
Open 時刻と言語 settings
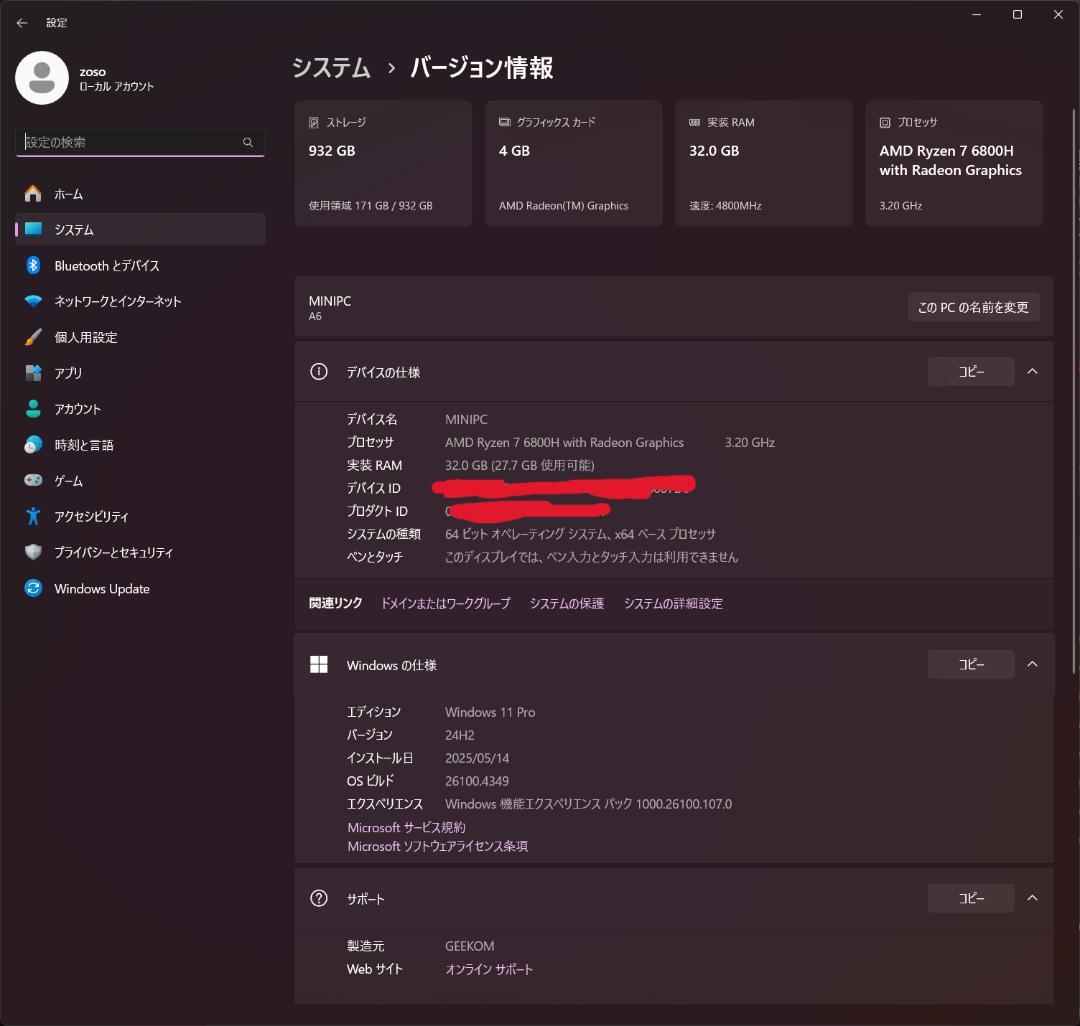85,444
